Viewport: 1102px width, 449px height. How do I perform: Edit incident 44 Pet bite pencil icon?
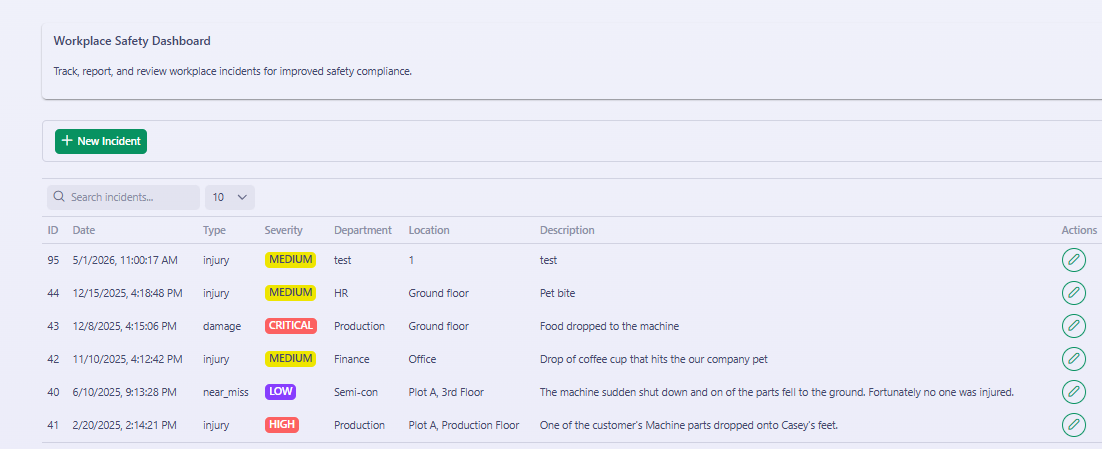point(1073,292)
